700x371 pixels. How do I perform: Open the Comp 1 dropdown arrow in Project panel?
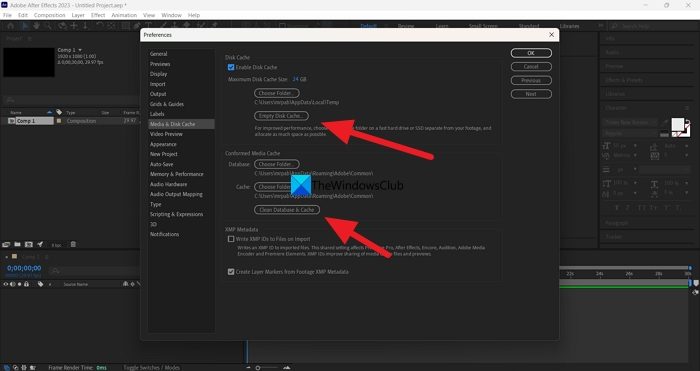coord(80,50)
